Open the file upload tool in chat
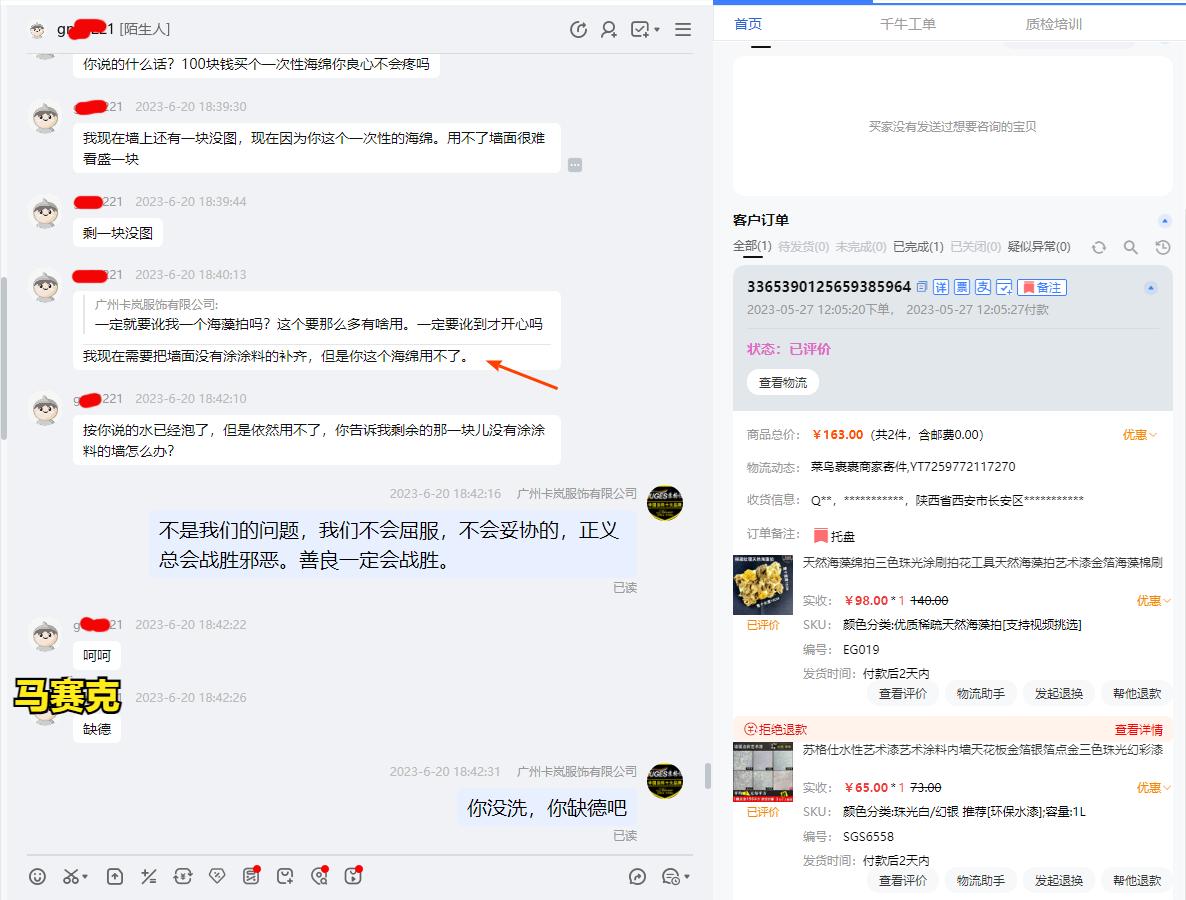1186x900 pixels. 114,876
